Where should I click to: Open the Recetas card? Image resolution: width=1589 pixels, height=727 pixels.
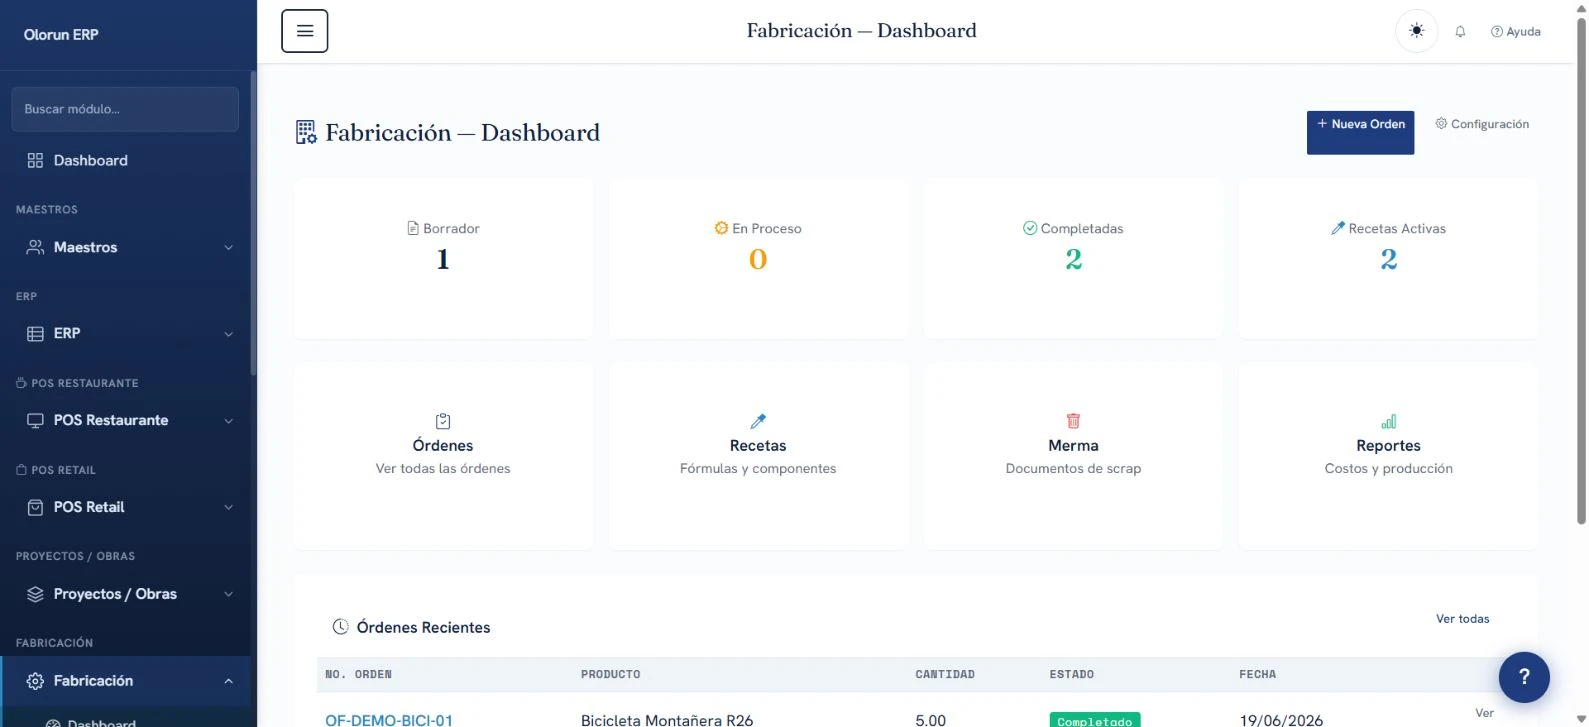tap(758, 456)
